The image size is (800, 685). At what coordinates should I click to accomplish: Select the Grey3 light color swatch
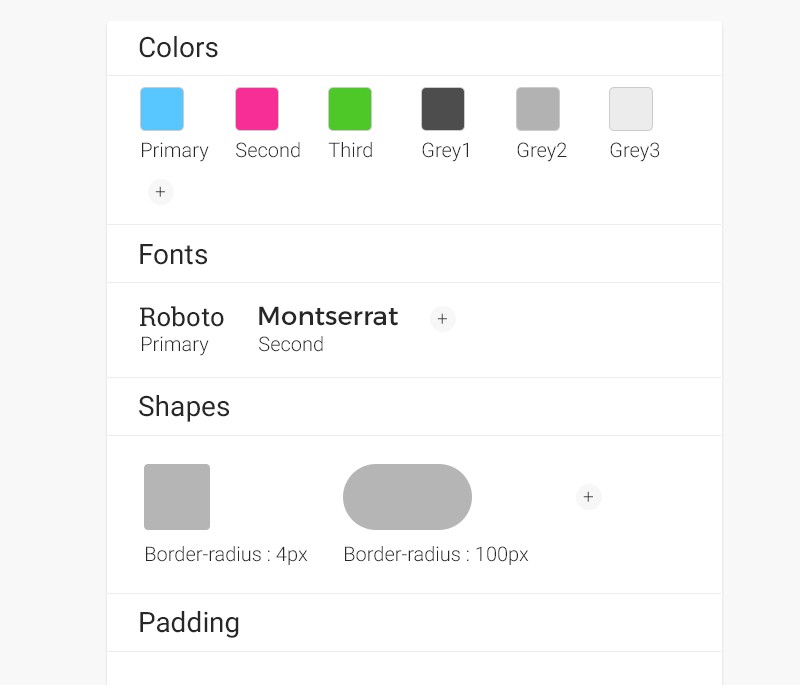631,109
